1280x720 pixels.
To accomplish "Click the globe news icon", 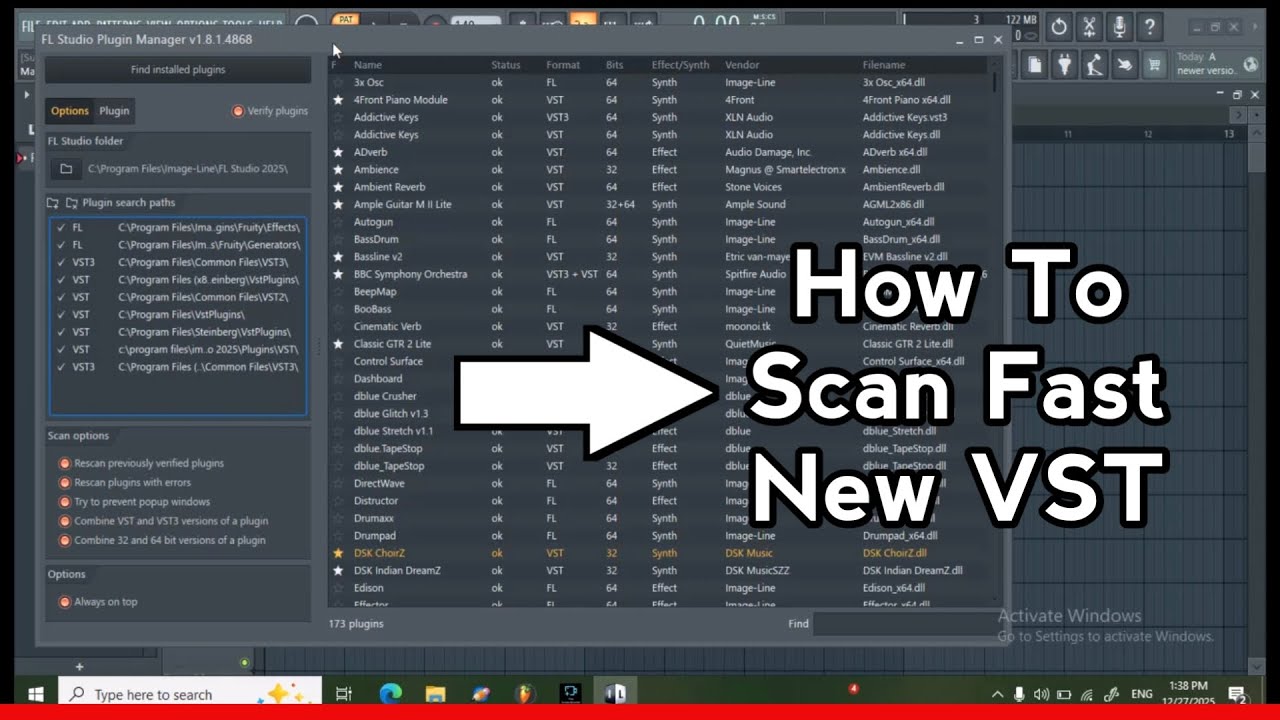I will point(1251,65).
